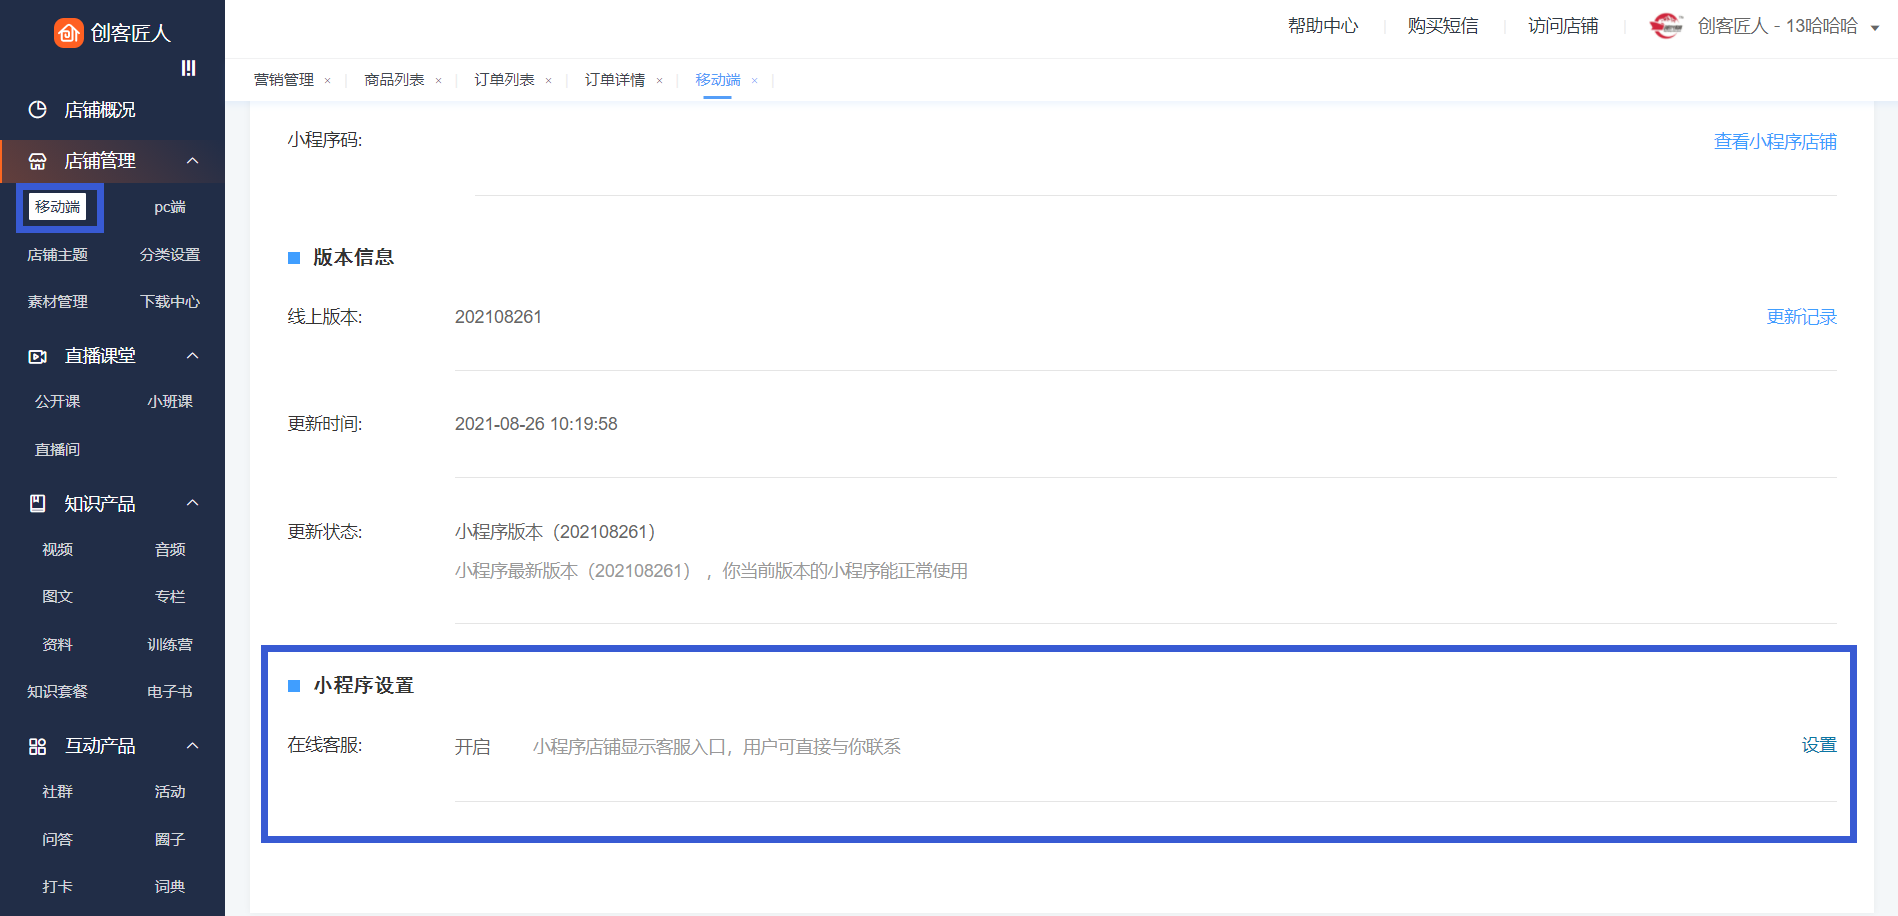
Task: Click the user avatar icon
Action: (x=1666, y=26)
